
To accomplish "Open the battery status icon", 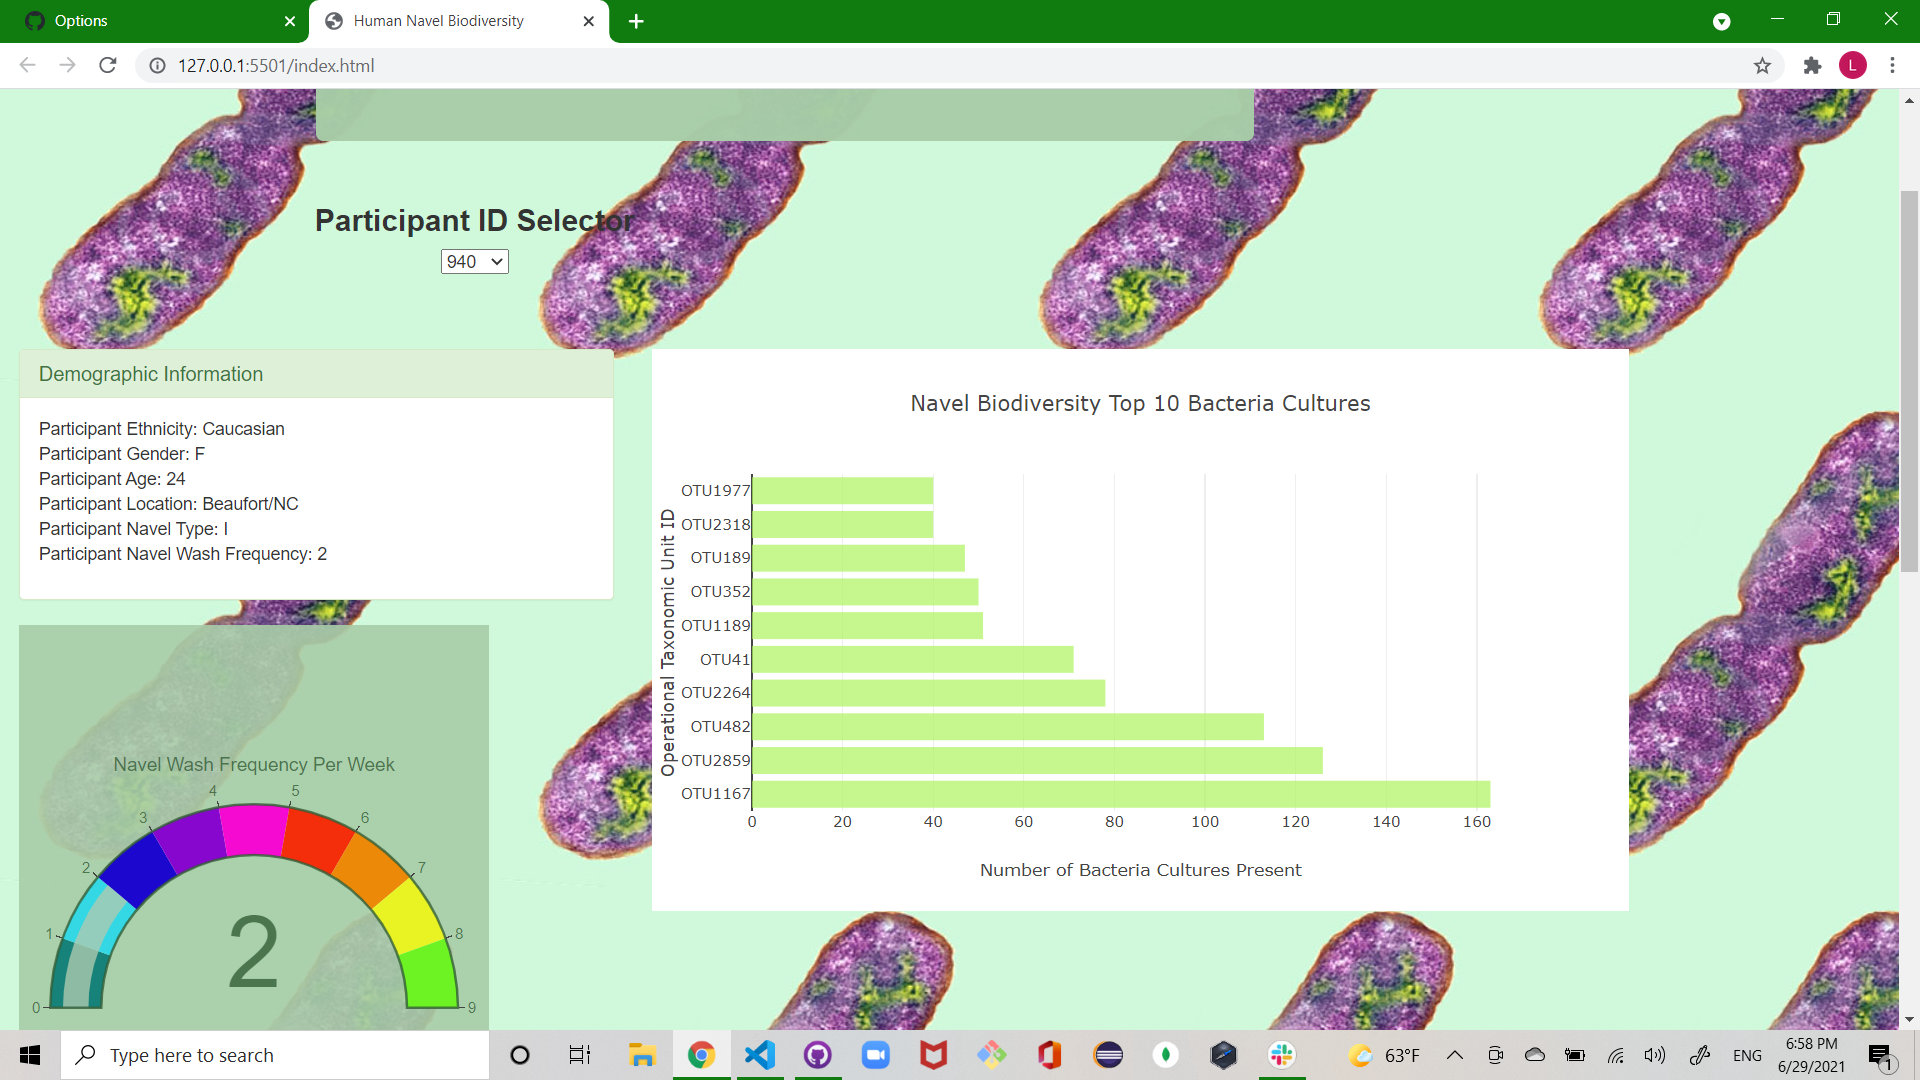I will coord(1575,1055).
